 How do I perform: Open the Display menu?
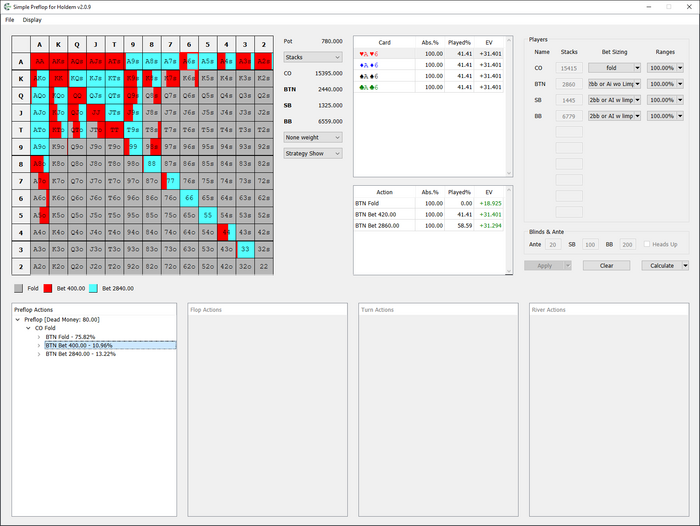coord(32,20)
